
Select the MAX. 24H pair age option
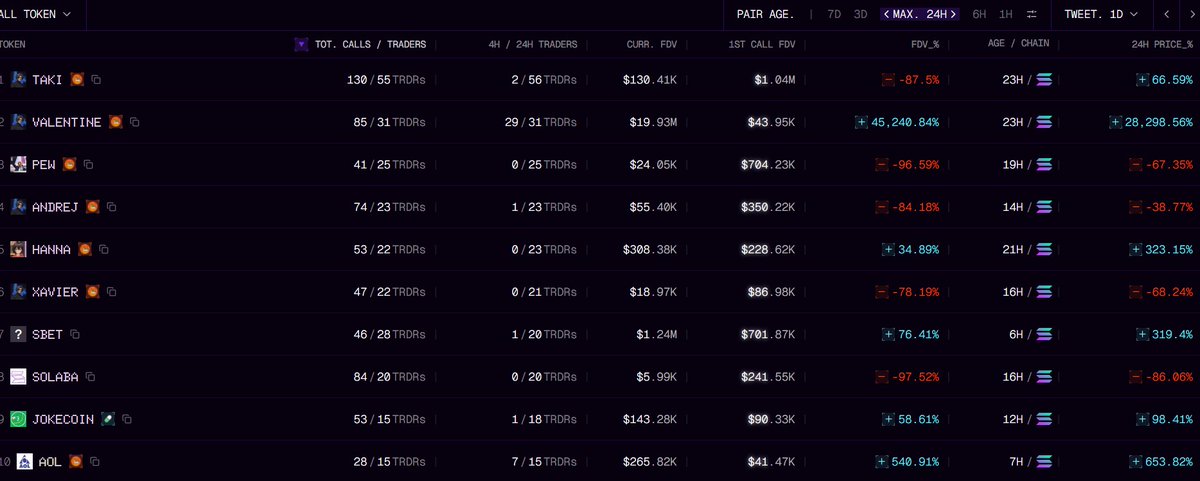tap(920, 14)
